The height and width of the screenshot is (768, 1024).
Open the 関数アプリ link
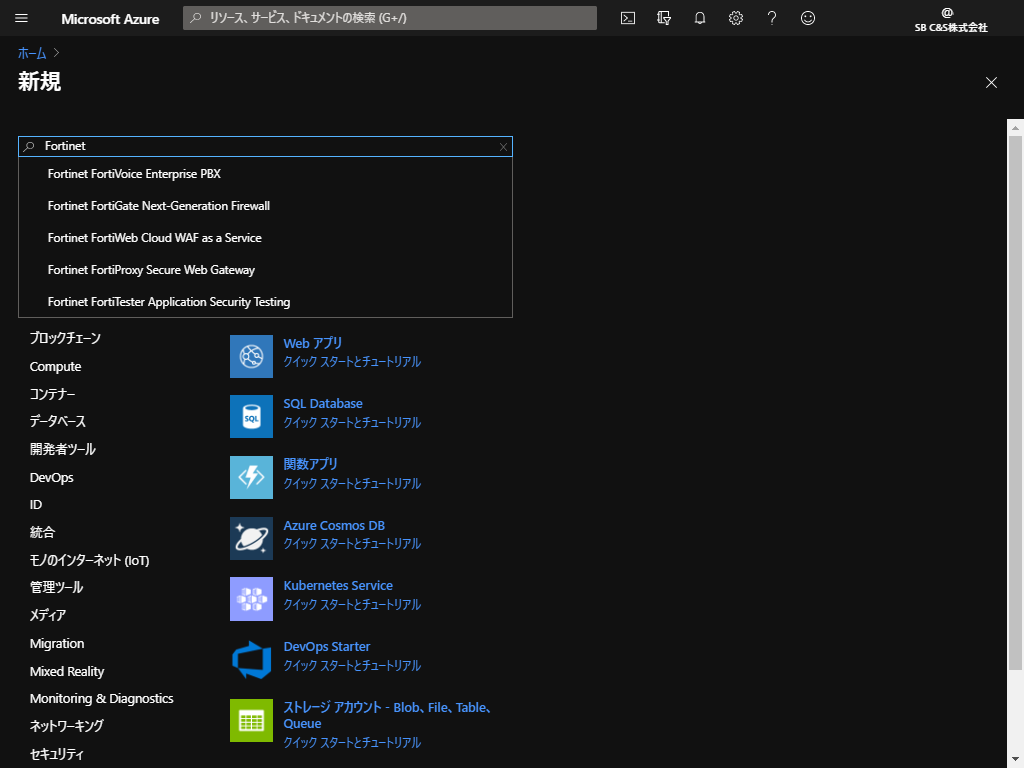point(310,464)
